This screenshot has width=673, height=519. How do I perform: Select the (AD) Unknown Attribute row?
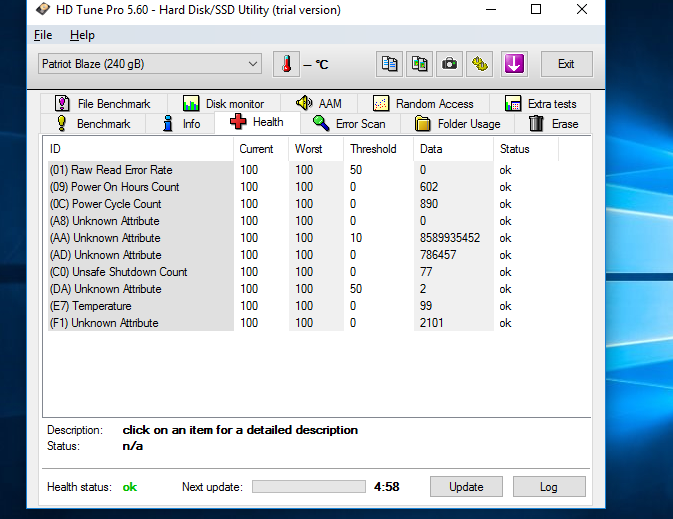pos(303,255)
